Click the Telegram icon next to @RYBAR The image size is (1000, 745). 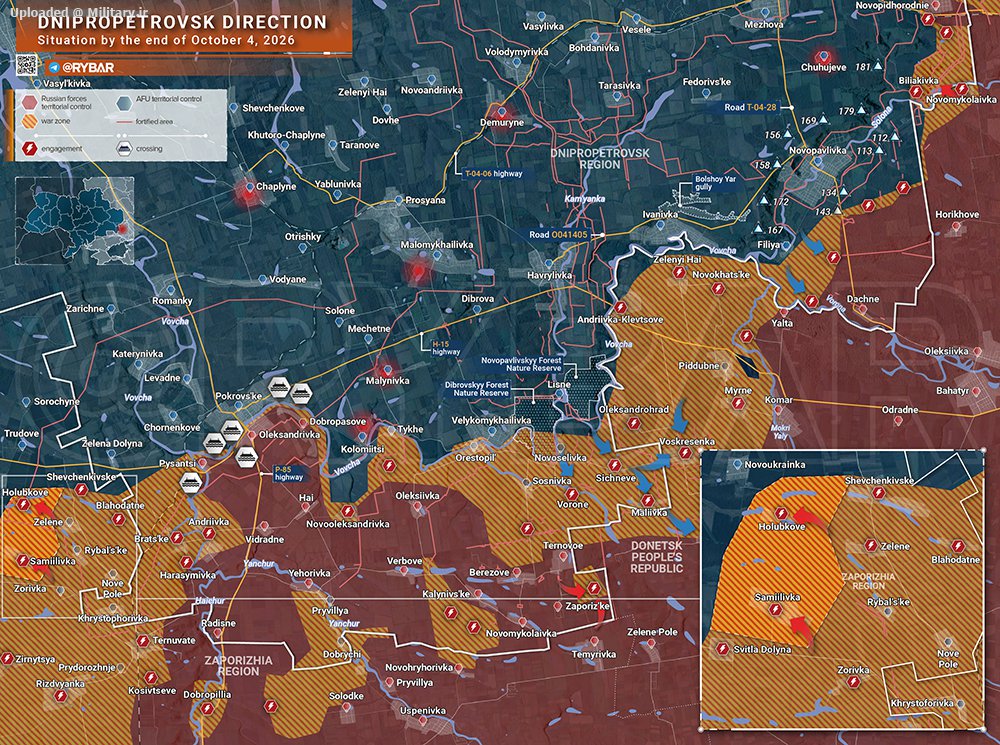(54, 68)
